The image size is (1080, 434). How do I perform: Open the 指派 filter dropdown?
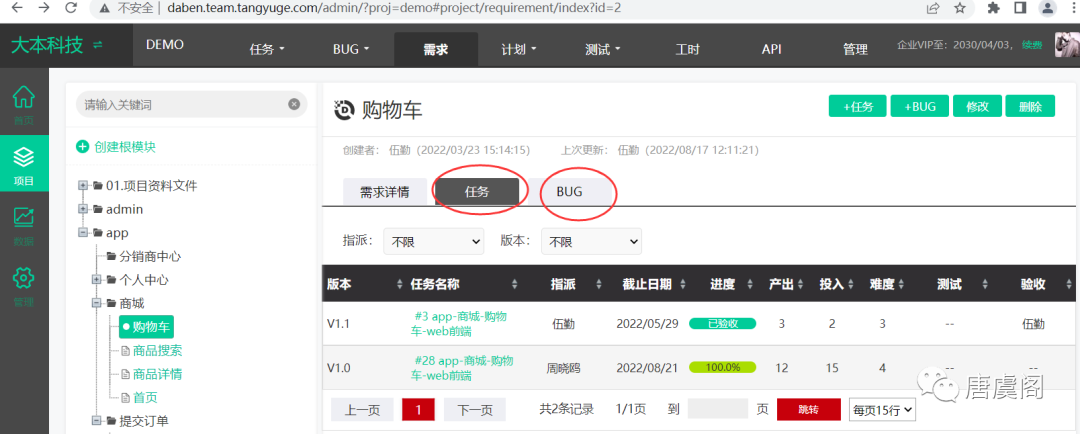point(434,242)
